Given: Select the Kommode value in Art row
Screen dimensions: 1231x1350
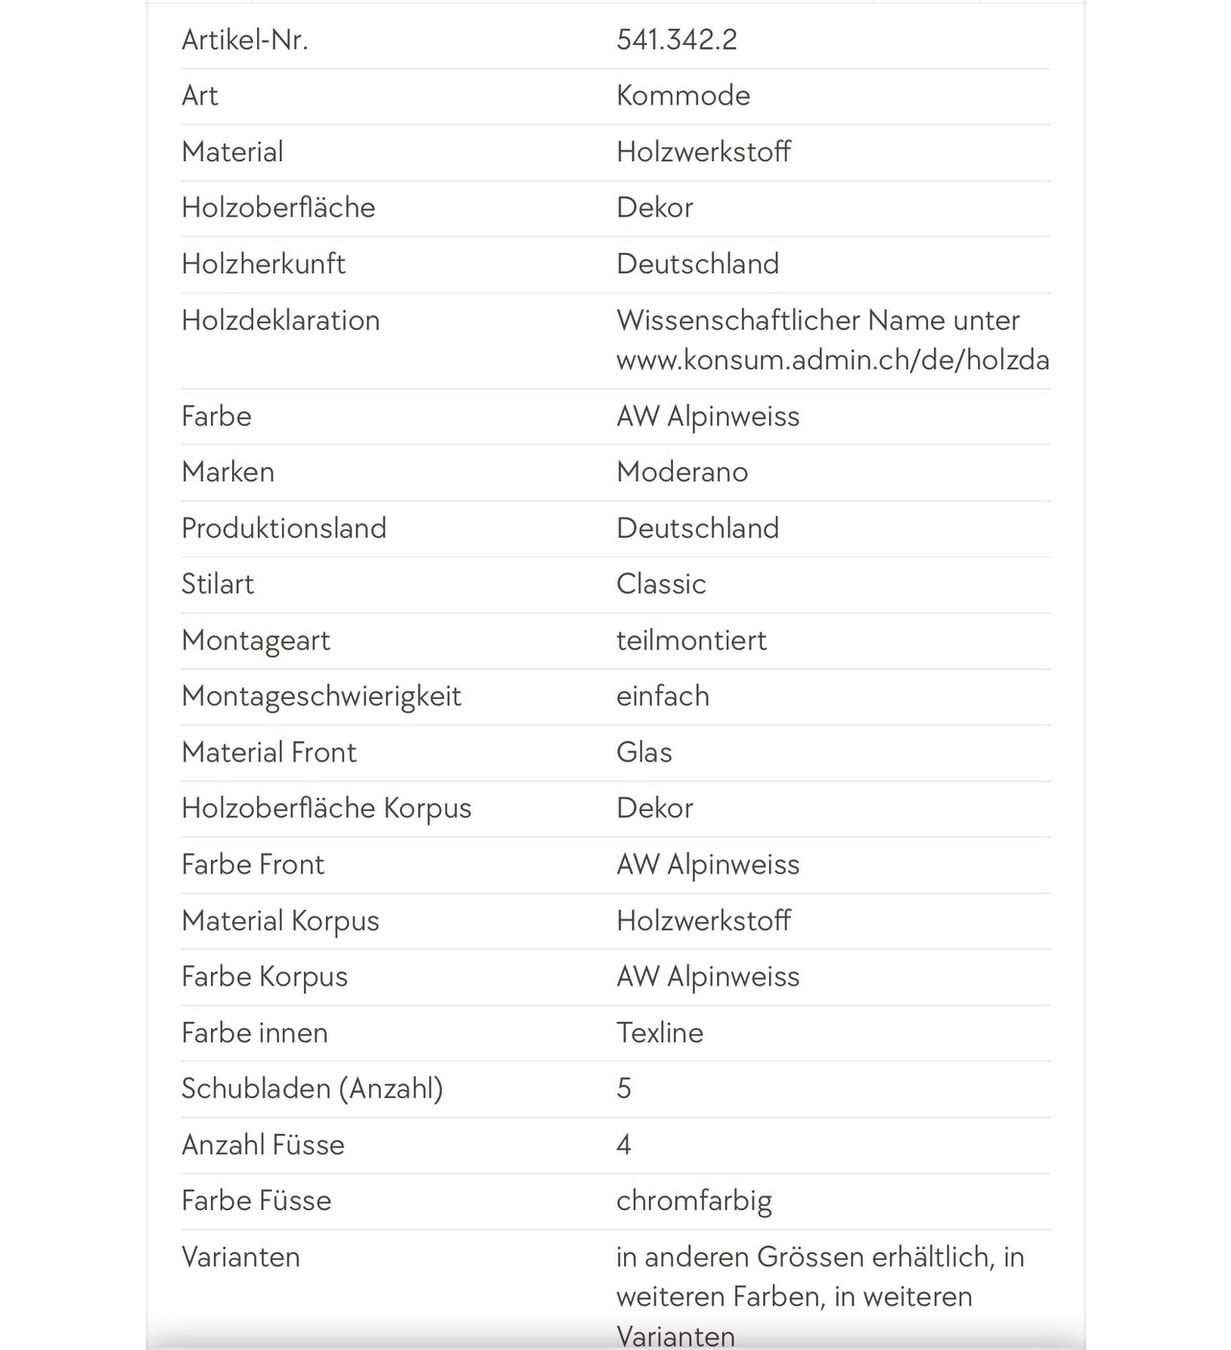Looking at the screenshot, I should [x=683, y=96].
